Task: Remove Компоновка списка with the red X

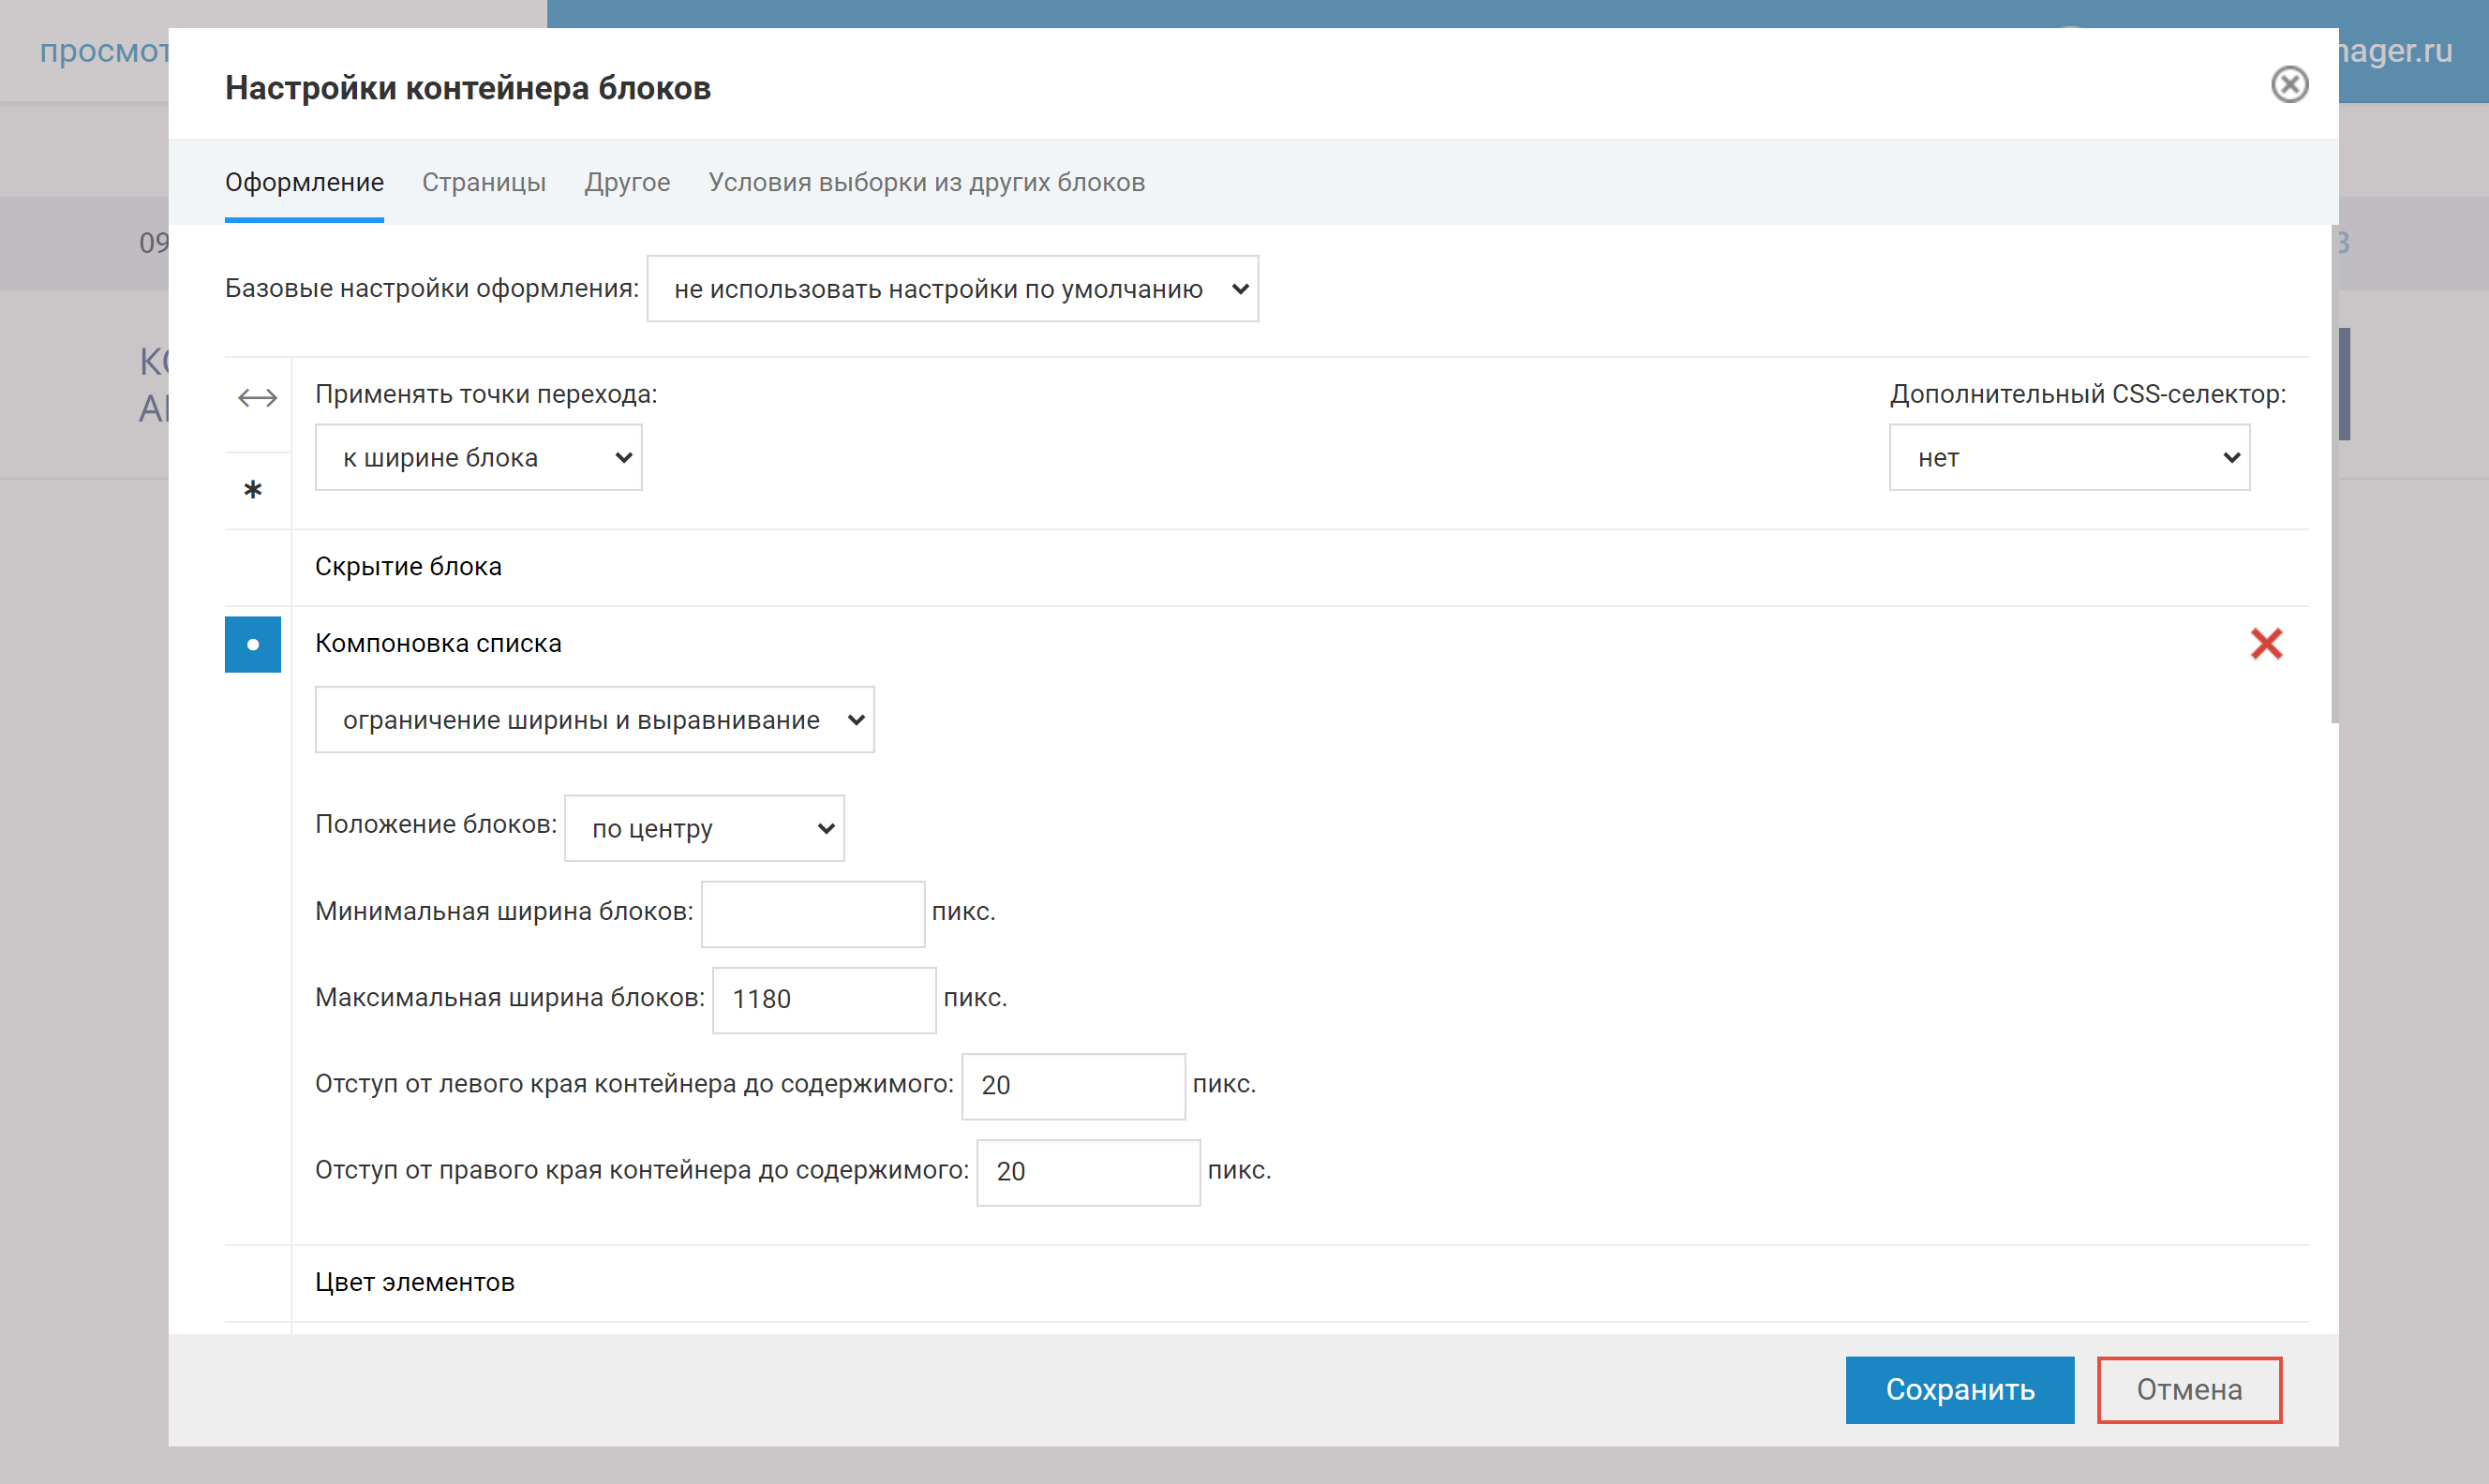Action: (x=2266, y=644)
